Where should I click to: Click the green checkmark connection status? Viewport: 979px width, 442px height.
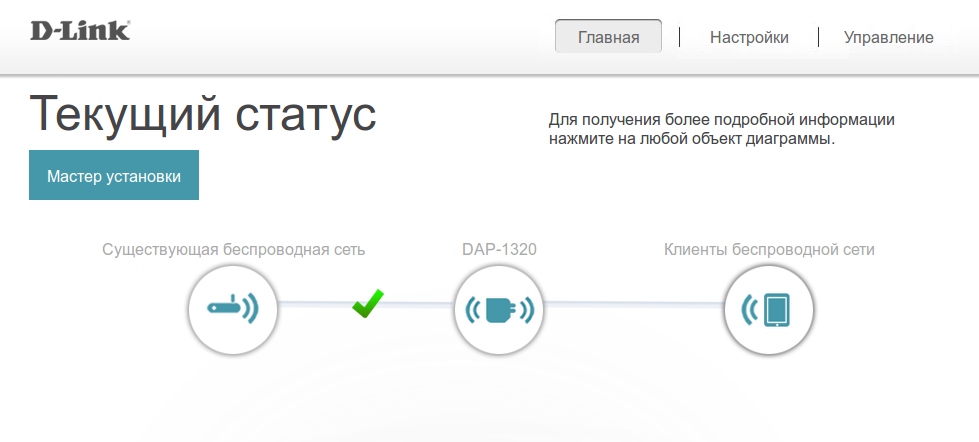tap(367, 304)
